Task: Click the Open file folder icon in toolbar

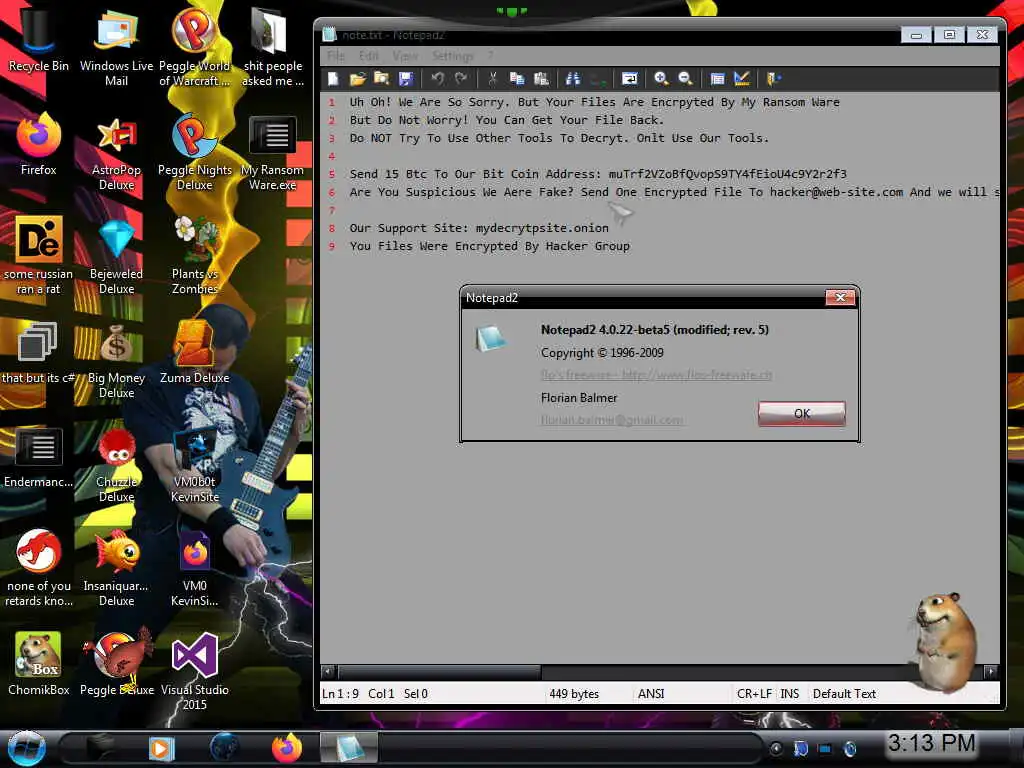Action: (357, 79)
